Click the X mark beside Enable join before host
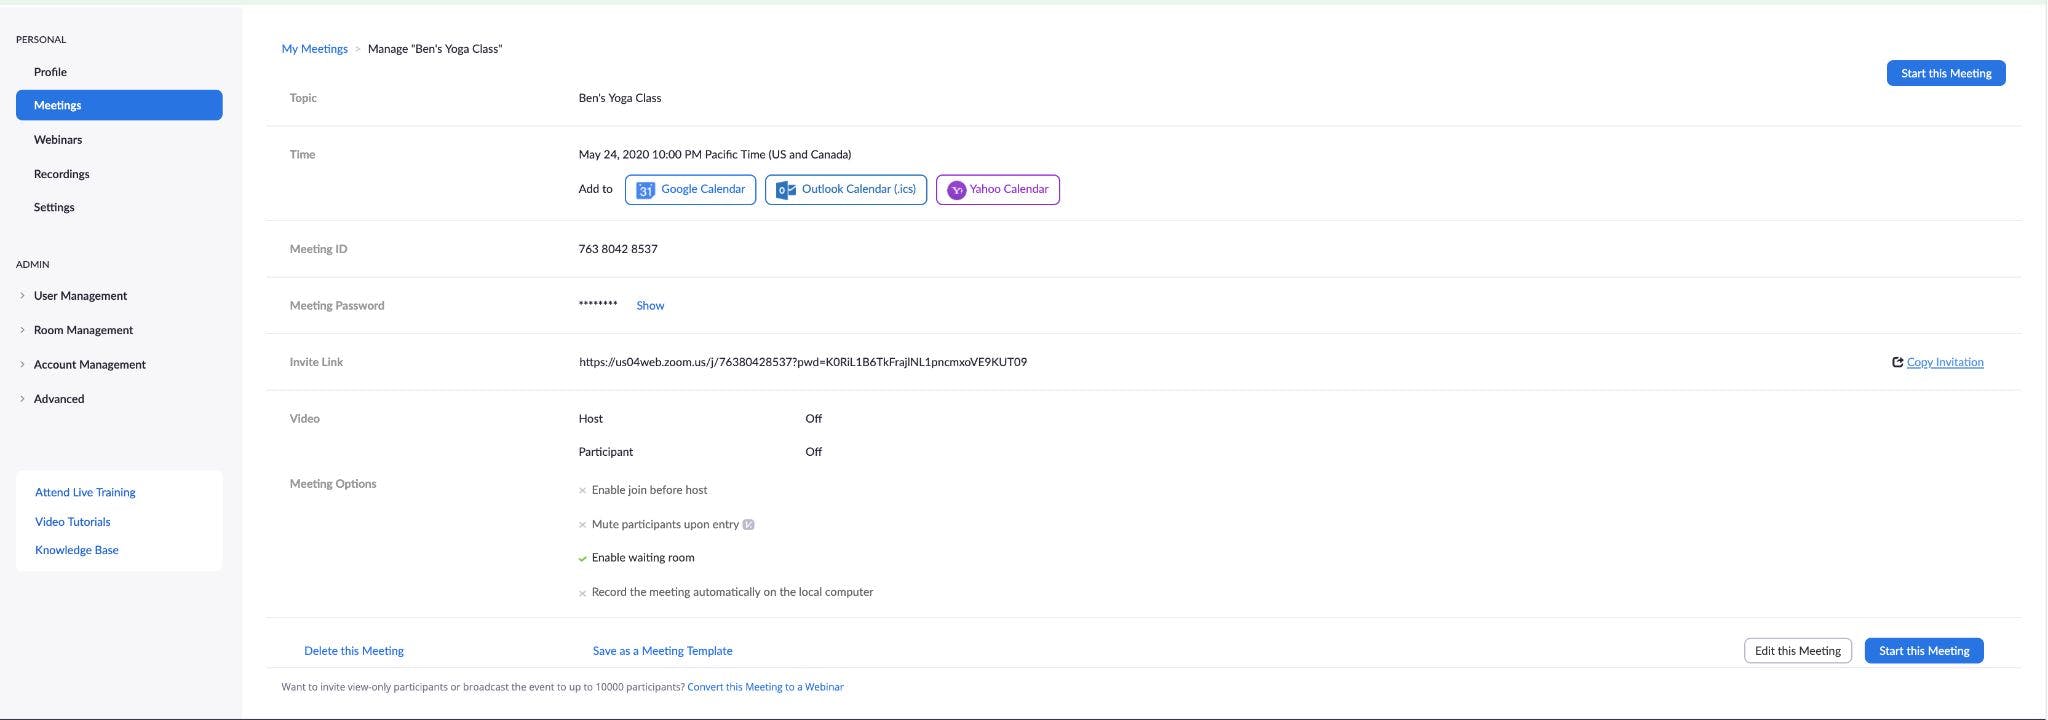 coord(582,491)
